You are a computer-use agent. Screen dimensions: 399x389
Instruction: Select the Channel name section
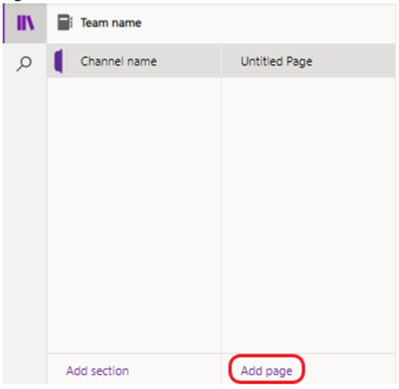133,61
